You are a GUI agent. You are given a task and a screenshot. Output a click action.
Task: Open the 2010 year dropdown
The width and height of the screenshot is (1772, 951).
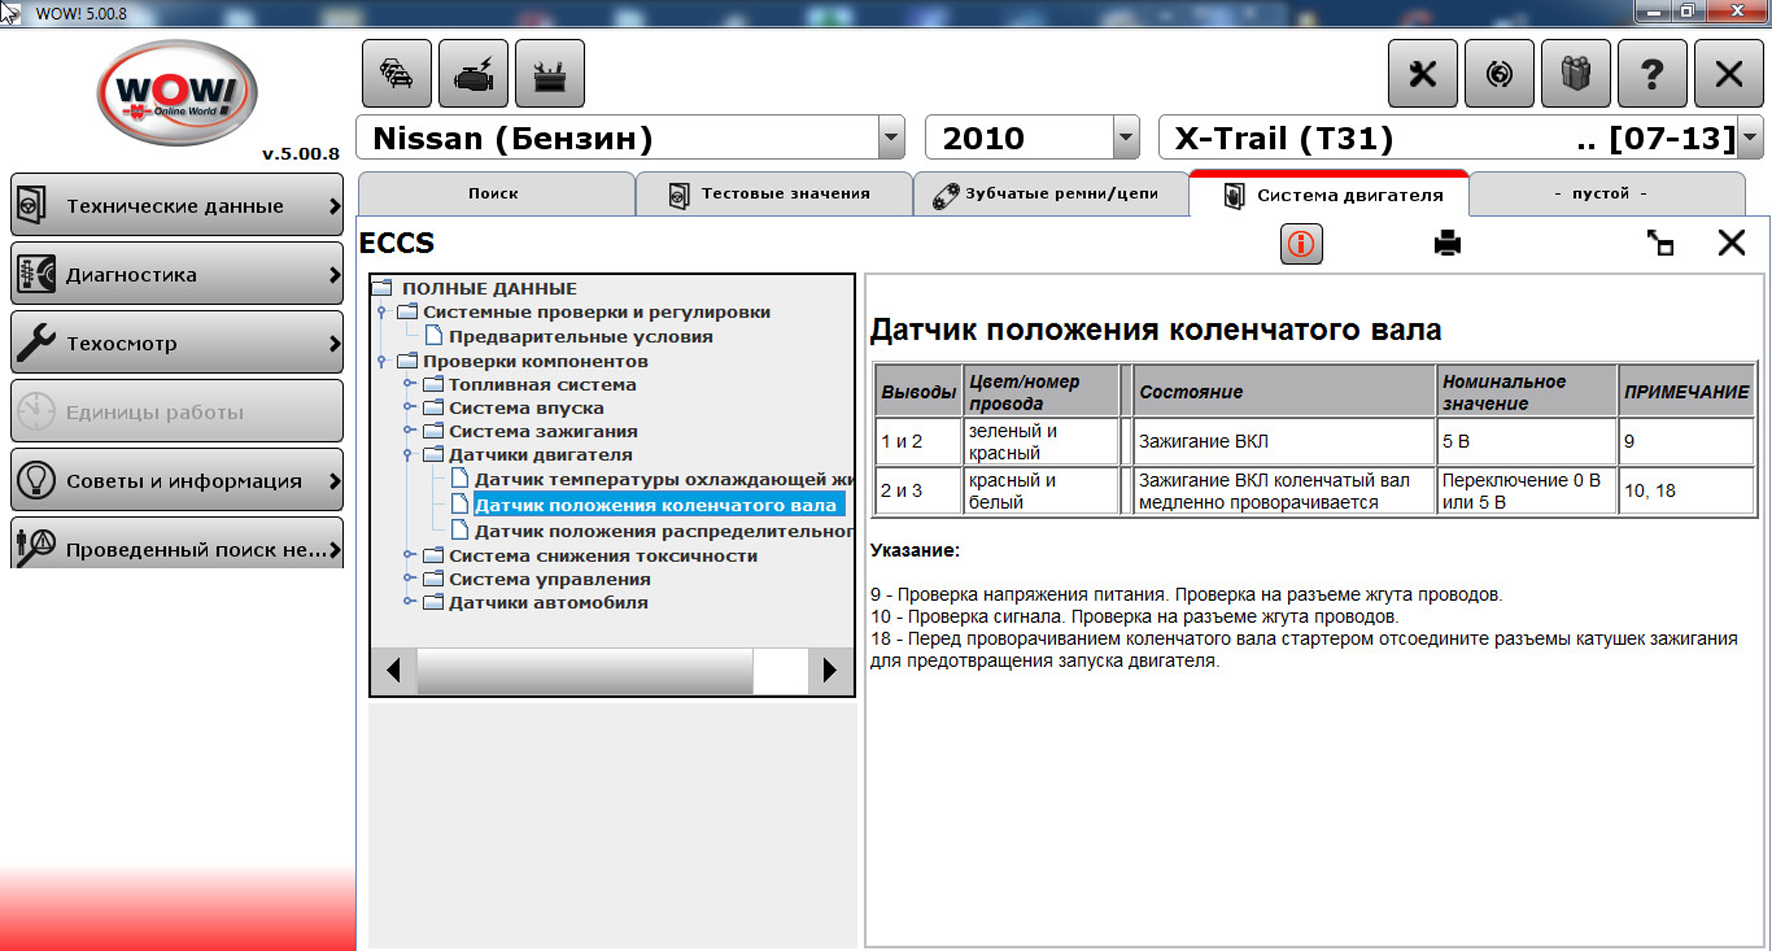[1126, 138]
